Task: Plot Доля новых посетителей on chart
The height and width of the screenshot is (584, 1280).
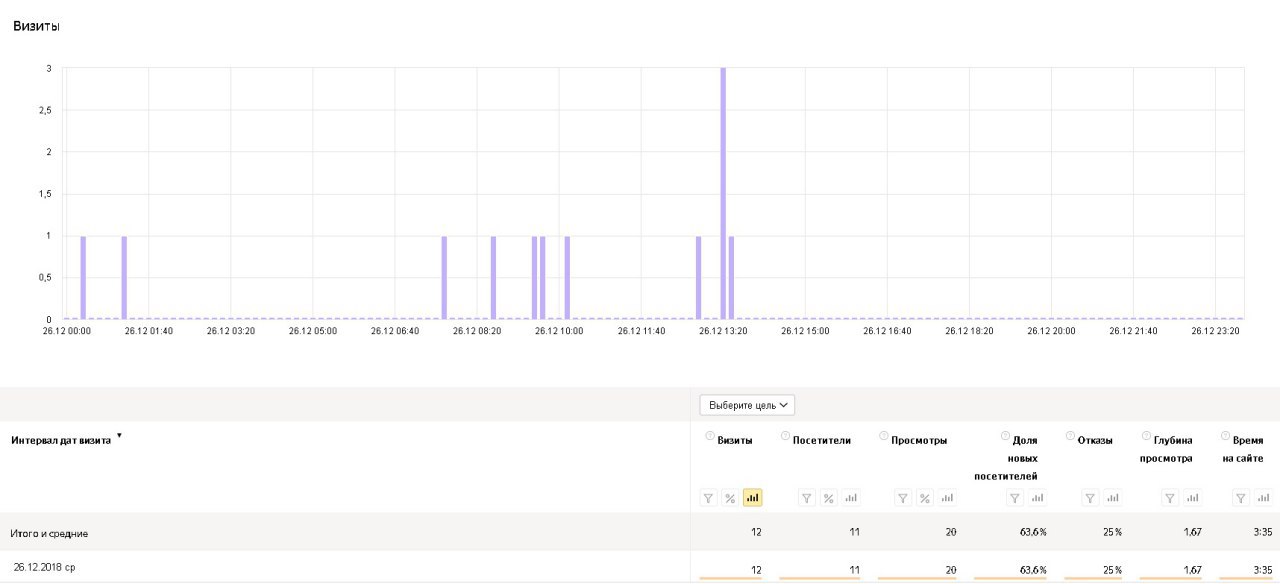Action: coord(1036,498)
